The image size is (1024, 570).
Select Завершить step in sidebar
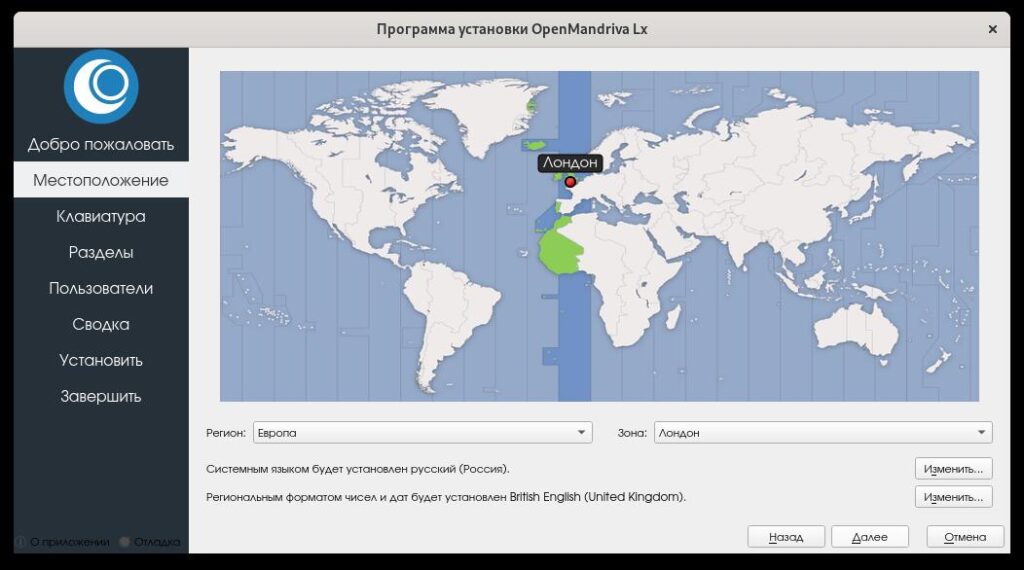[x=101, y=396]
